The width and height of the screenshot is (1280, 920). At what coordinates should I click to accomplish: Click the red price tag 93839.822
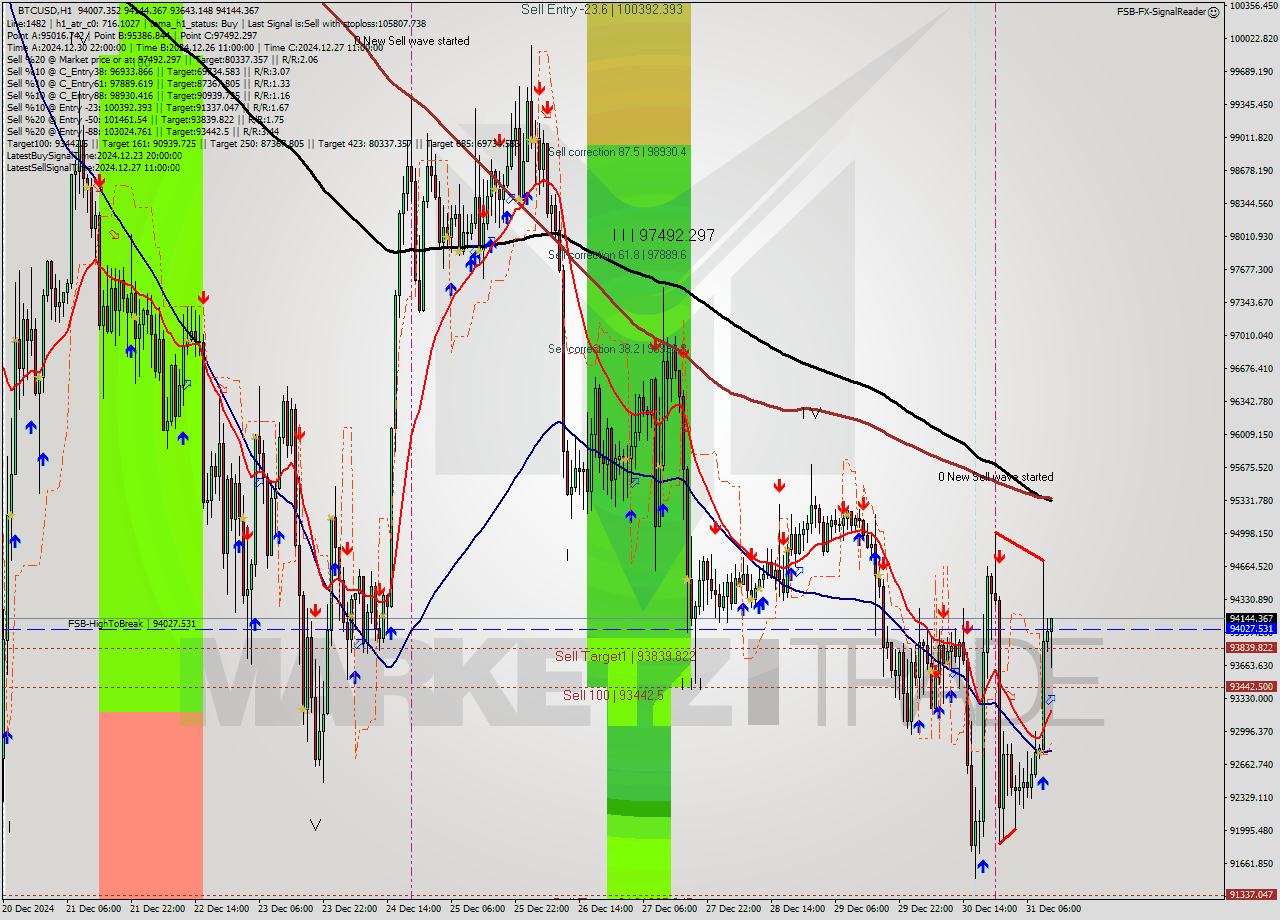click(x=1251, y=648)
